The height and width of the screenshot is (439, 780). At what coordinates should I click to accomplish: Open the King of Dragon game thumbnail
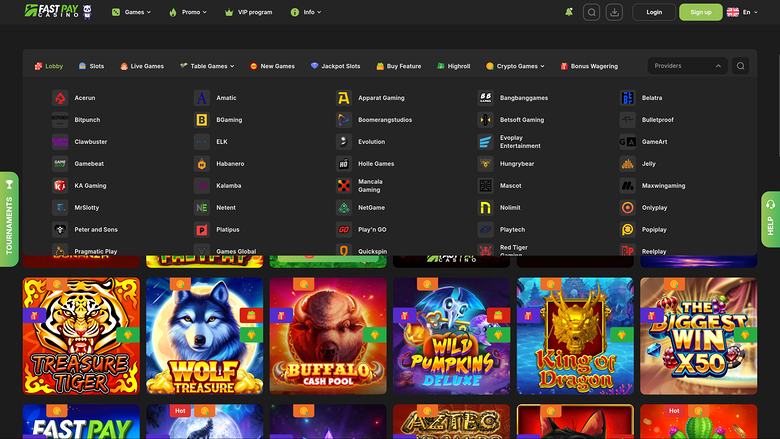pos(575,336)
